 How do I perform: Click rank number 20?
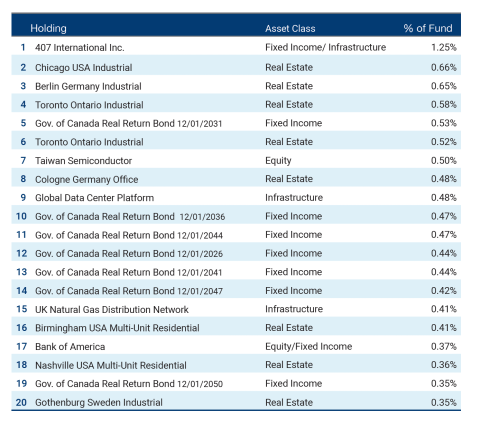(x=21, y=402)
